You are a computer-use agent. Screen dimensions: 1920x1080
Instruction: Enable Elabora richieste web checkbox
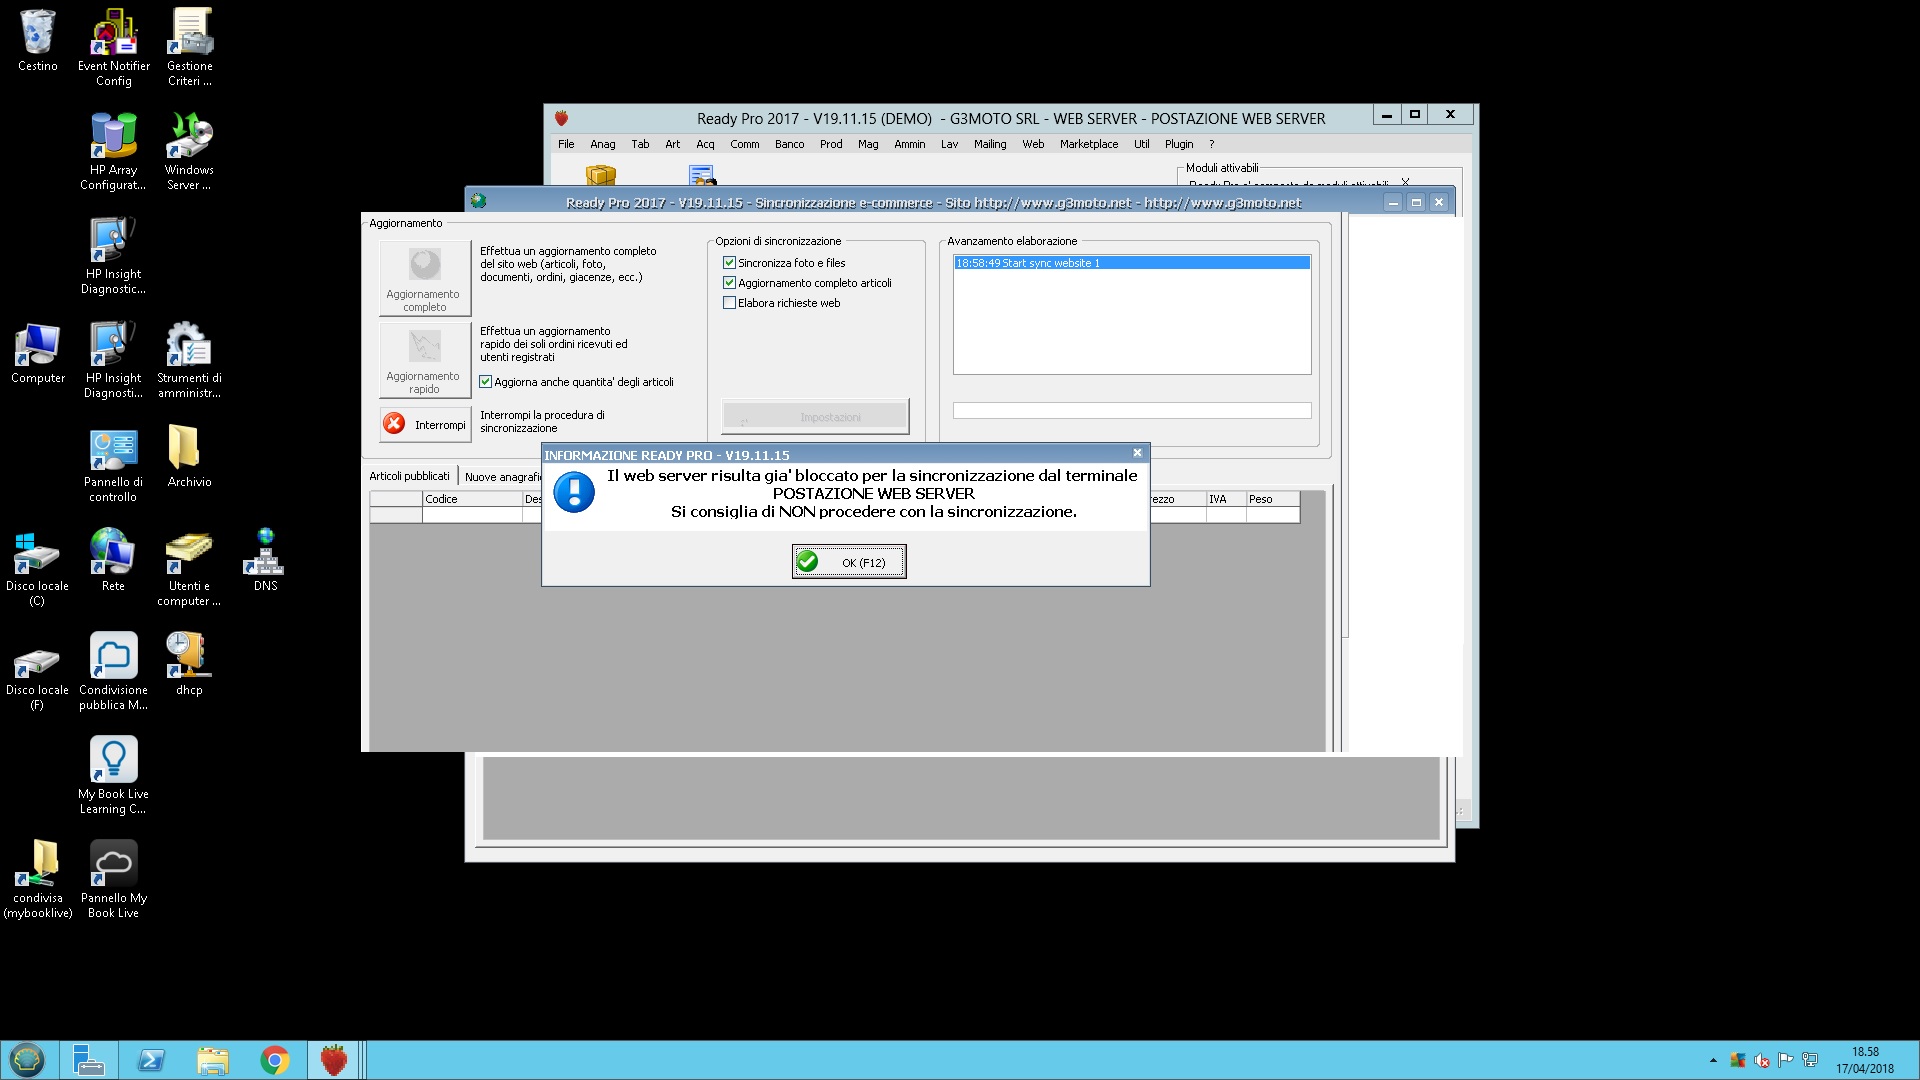(729, 303)
